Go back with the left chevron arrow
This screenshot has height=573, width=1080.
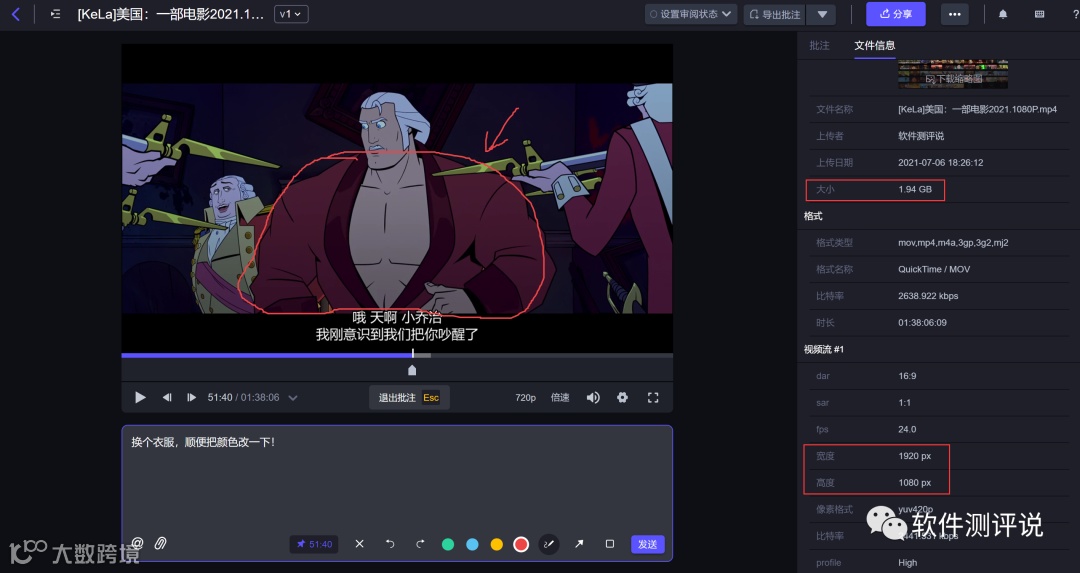[x=16, y=14]
